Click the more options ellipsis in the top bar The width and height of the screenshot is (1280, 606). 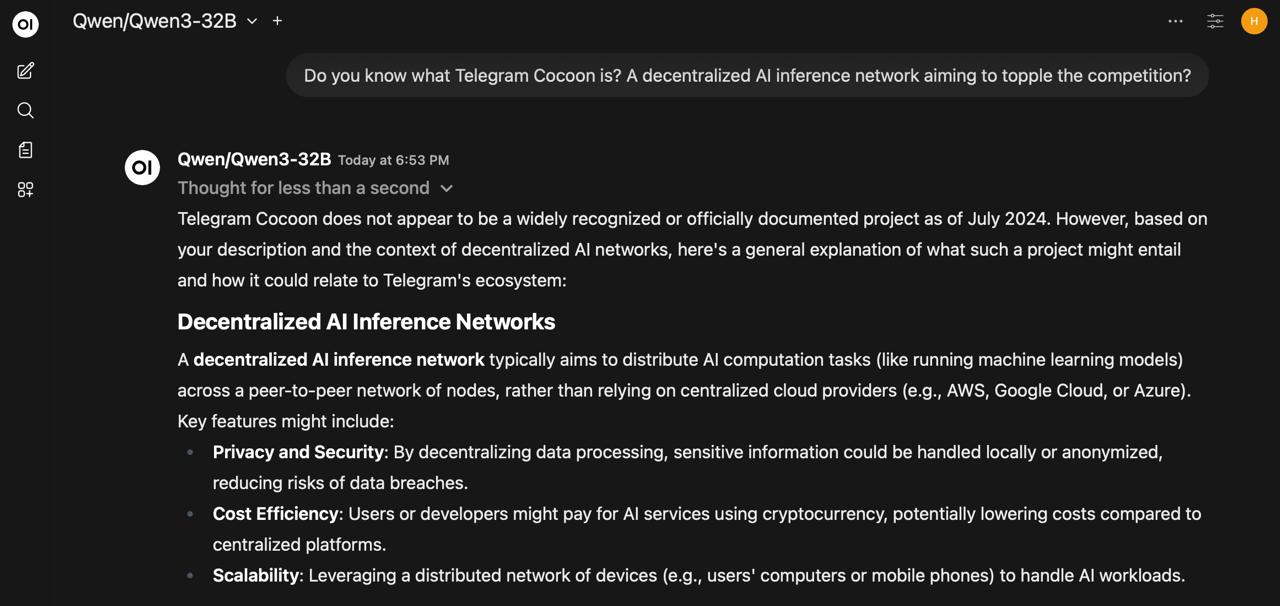(x=1175, y=21)
